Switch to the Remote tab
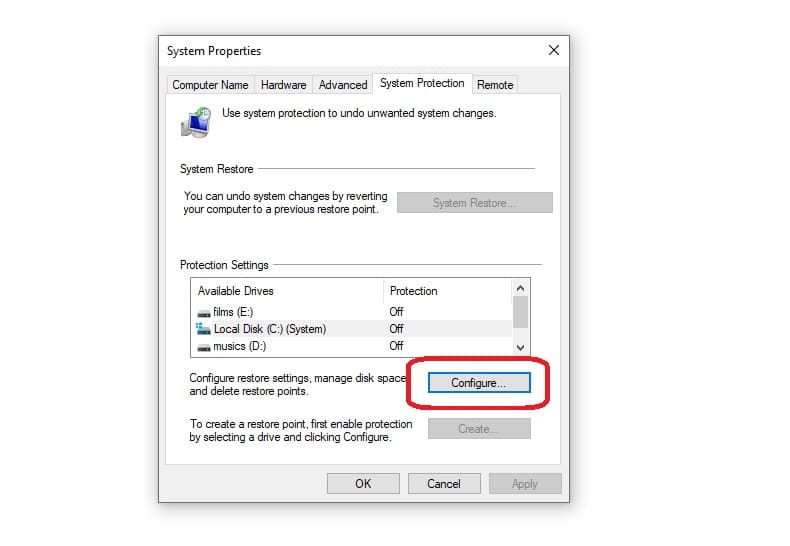Image resolution: width=790 pixels, height=546 pixels. tap(495, 85)
